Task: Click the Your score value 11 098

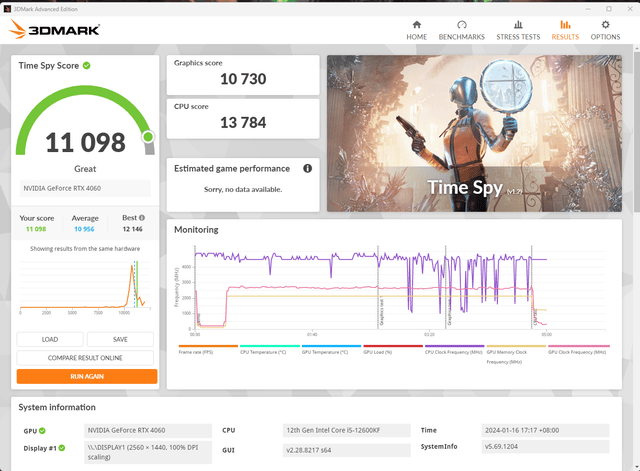Action: point(36,229)
